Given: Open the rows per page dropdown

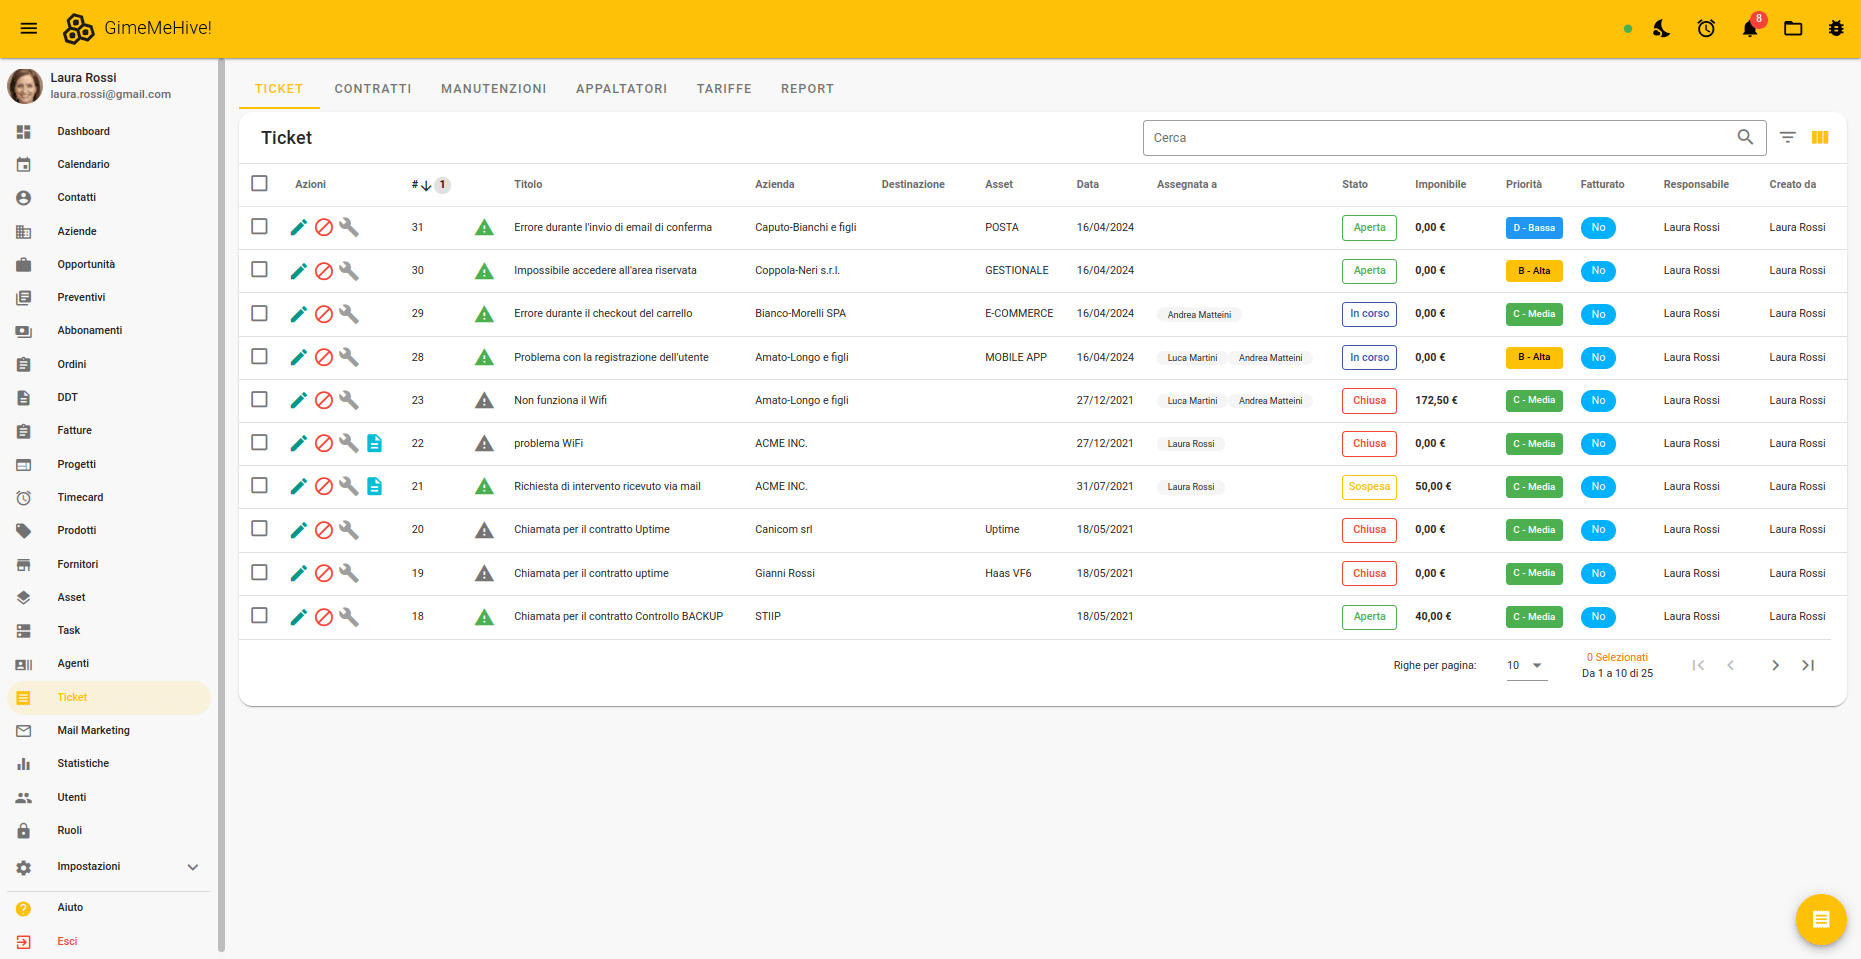Looking at the screenshot, I should click(x=1526, y=665).
